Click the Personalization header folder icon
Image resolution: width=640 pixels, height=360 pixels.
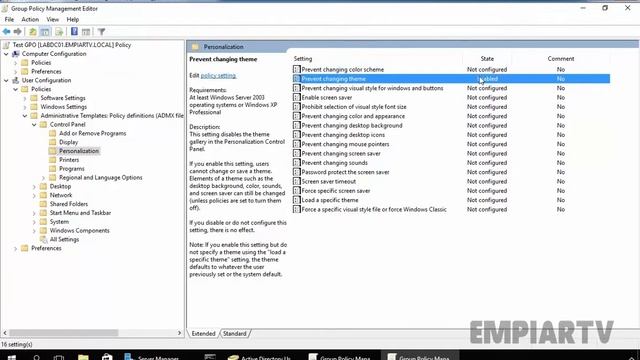[x=196, y=47]
